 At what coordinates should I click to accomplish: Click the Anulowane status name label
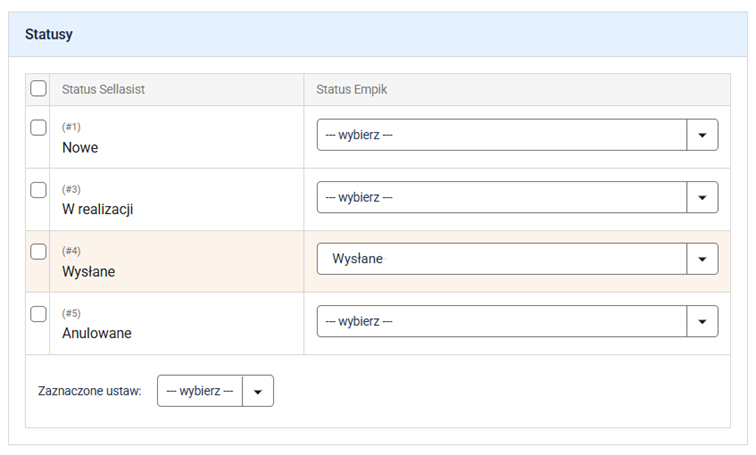(96, 333)
